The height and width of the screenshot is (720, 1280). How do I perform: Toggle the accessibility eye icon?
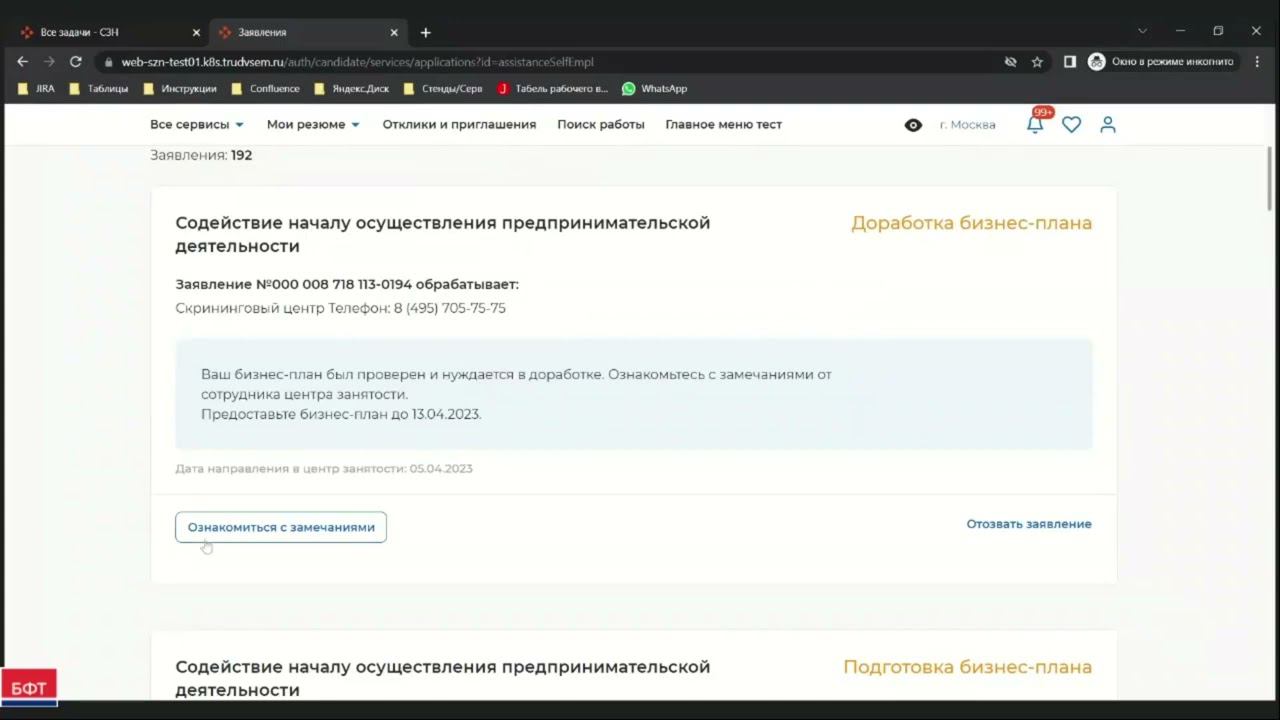pos(913,125)
